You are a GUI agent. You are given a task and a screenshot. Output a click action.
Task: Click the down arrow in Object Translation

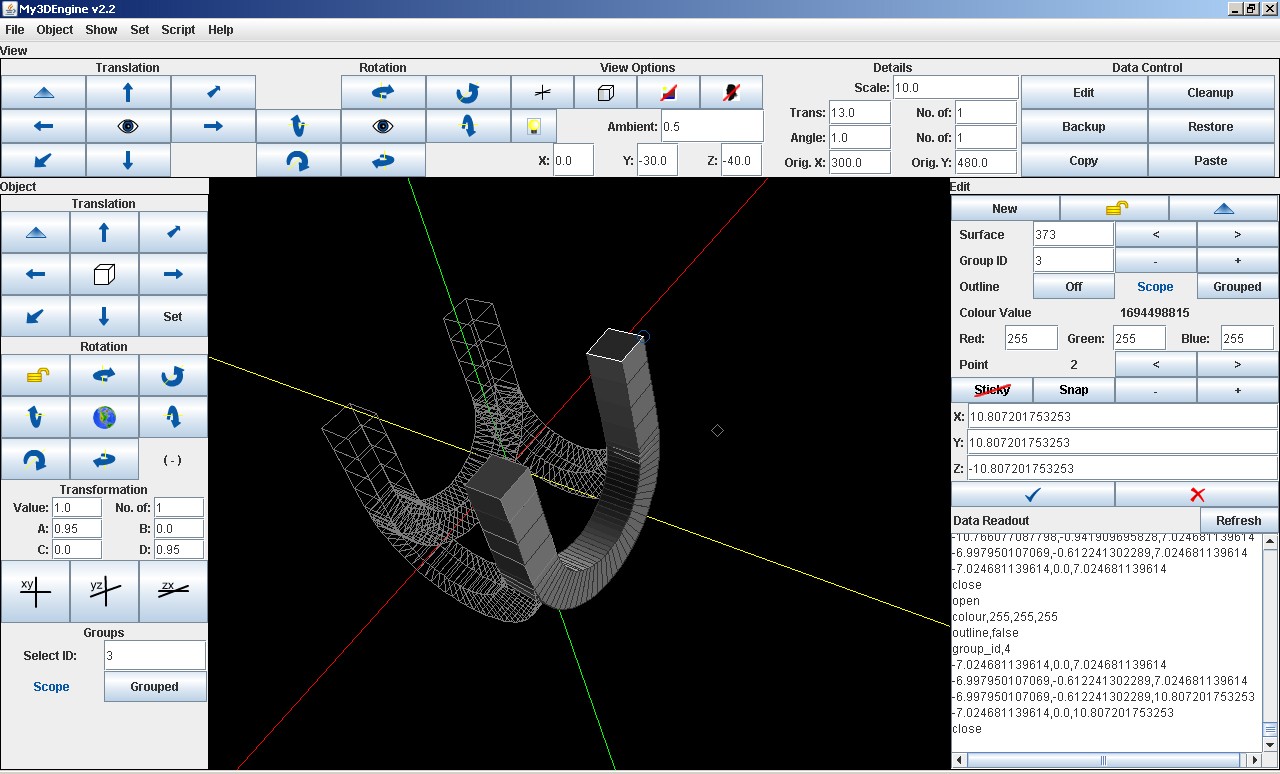[x=104, y=316]
